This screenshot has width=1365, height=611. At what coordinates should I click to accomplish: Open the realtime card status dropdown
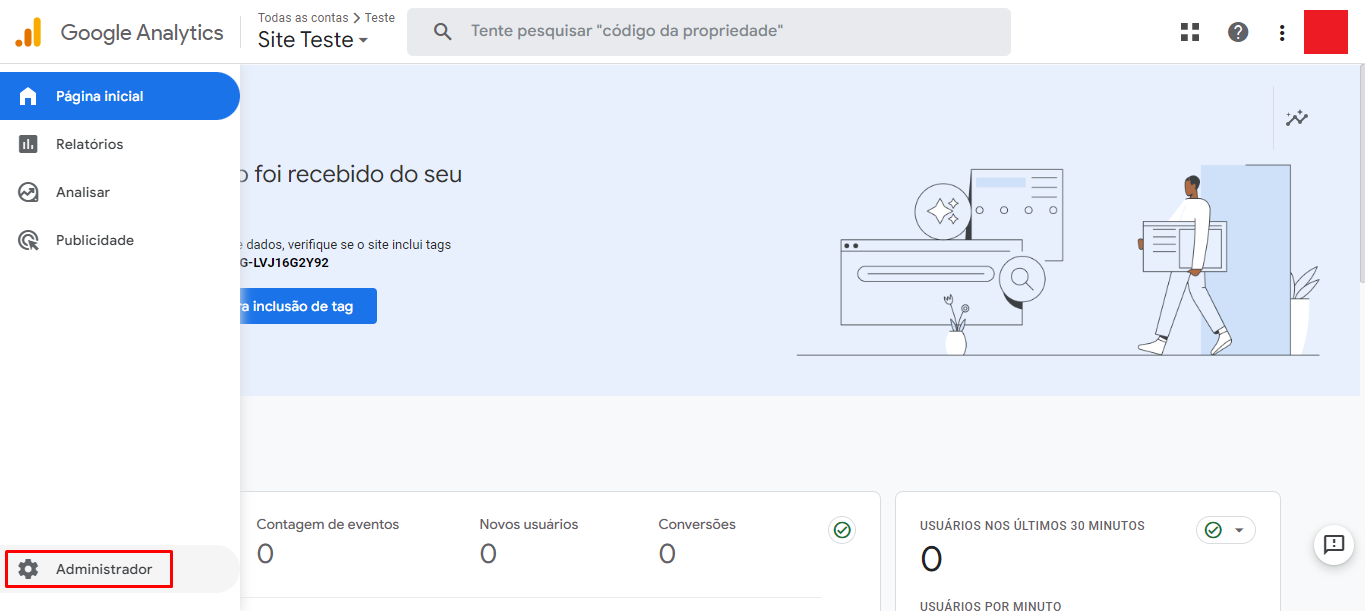[x=1226, y=530]
